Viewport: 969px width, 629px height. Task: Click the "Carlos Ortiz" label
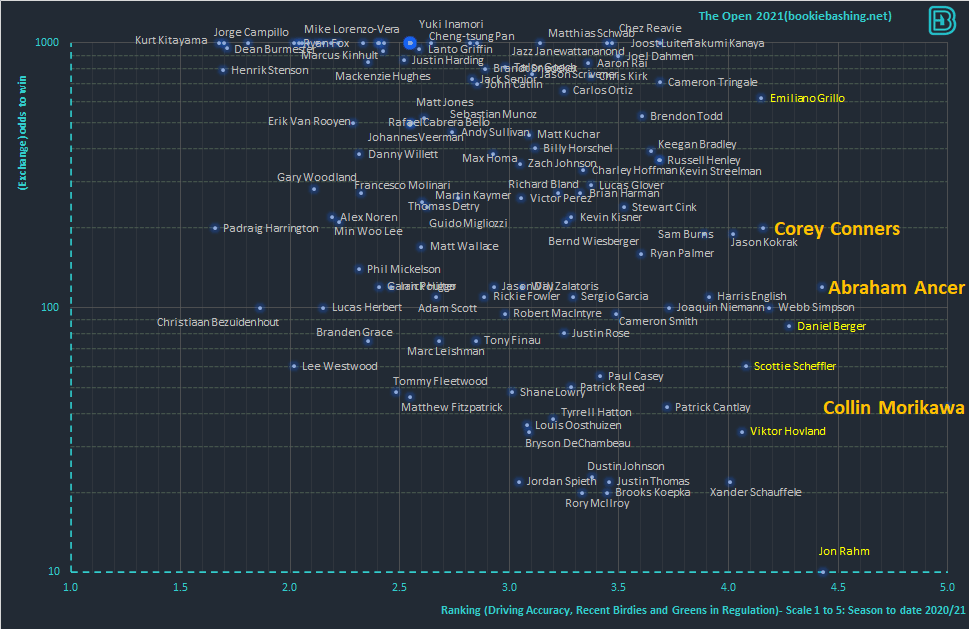click(x=603, y=90)
